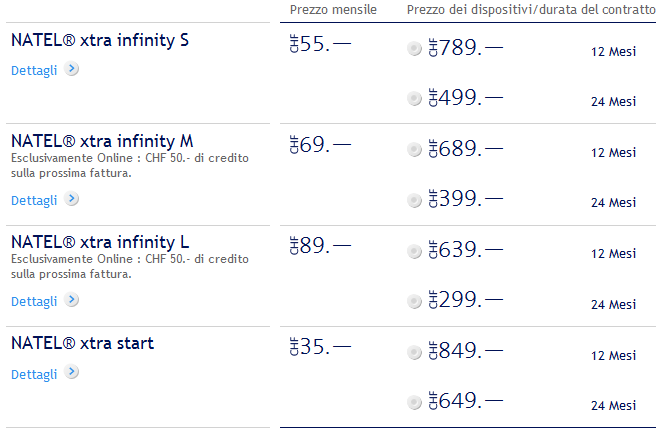Click the NATEL xtra infinity L title
Image resolution: width=663 pixels, height=434 pixels.
click(x=100, y=242)
